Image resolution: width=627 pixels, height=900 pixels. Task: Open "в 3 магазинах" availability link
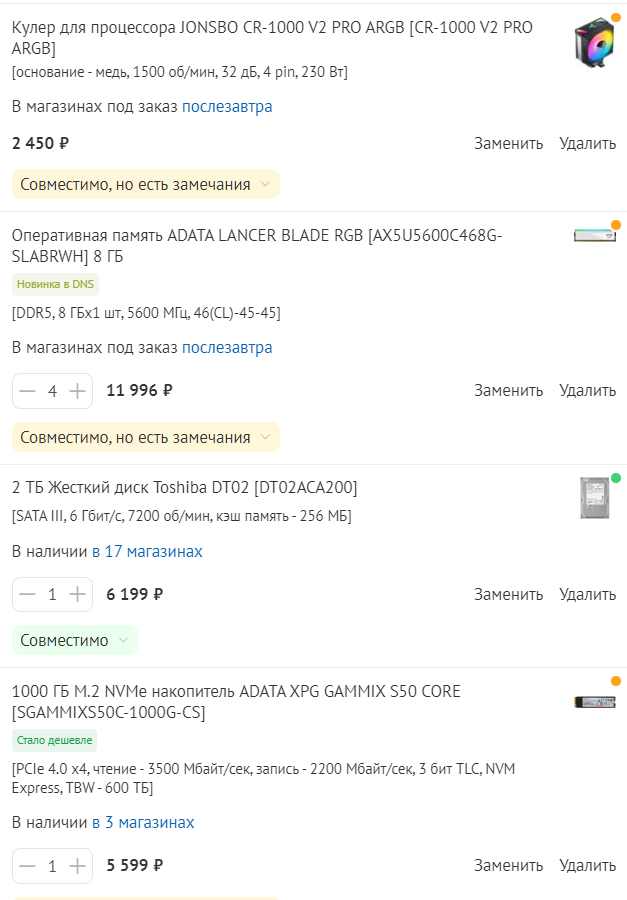pos(143,823)
